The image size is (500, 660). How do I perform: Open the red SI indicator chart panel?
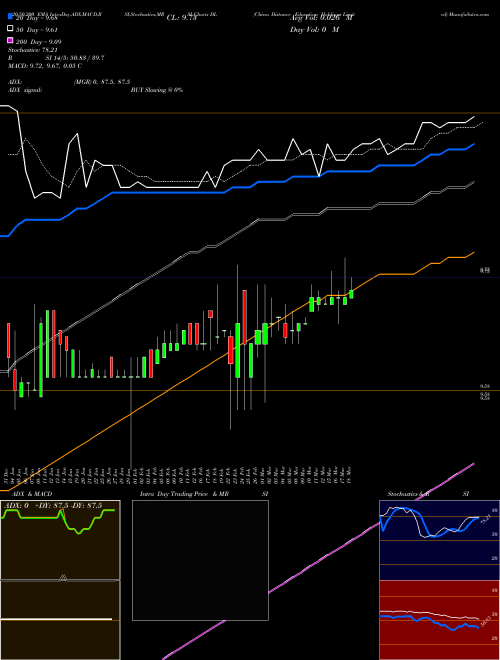(439, 620)
